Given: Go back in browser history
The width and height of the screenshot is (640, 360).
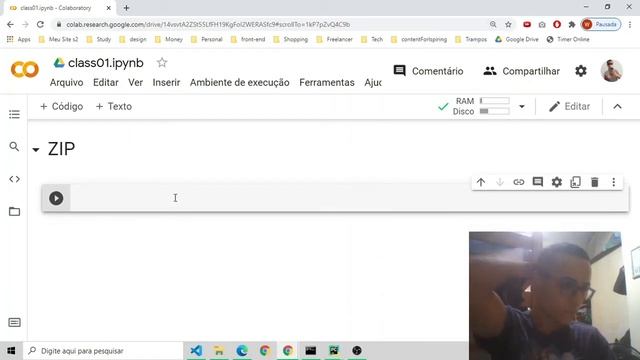Looking at the screenshot, I should pos(10,24).
